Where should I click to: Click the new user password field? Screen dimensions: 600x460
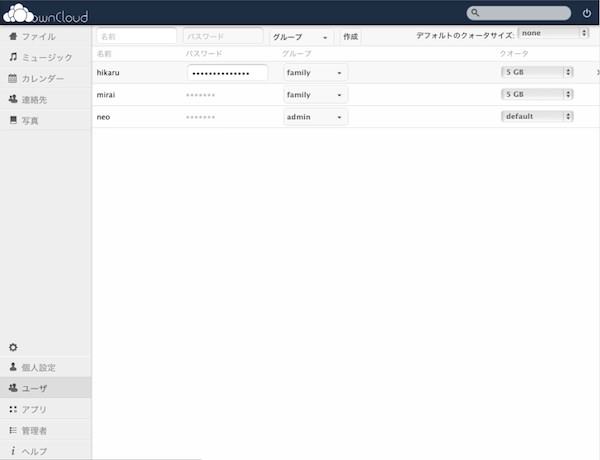pos(223,36)
